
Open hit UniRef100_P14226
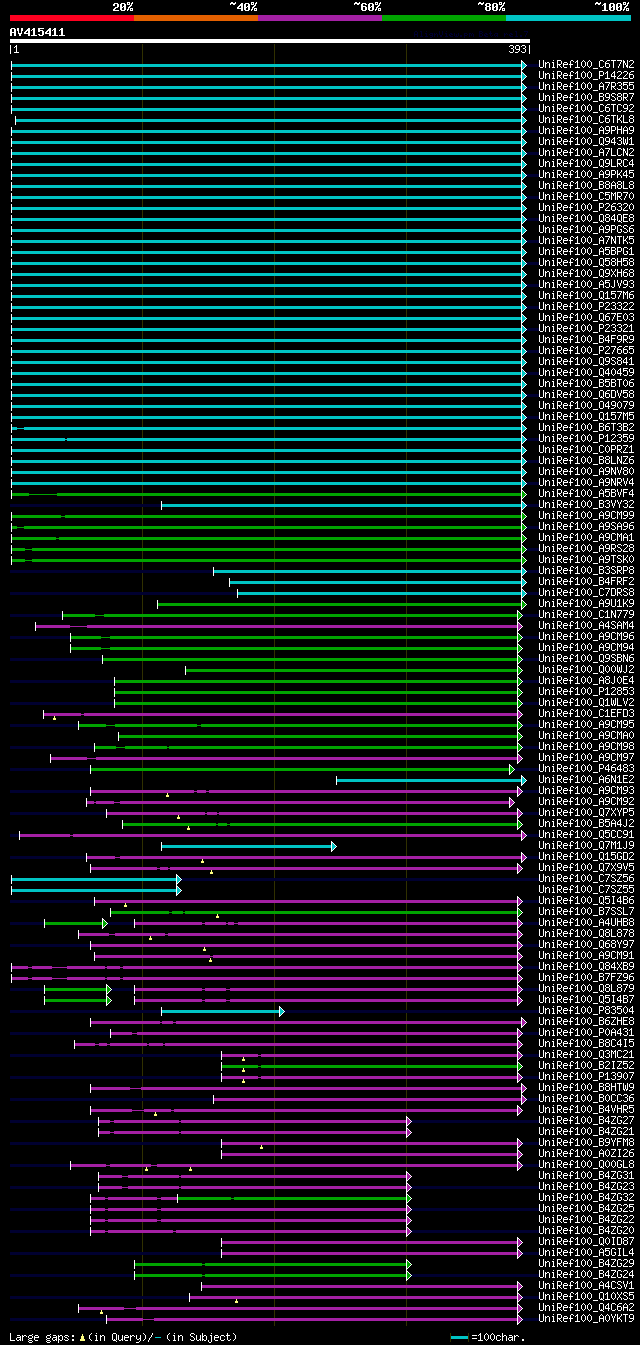tap(586, 75)
